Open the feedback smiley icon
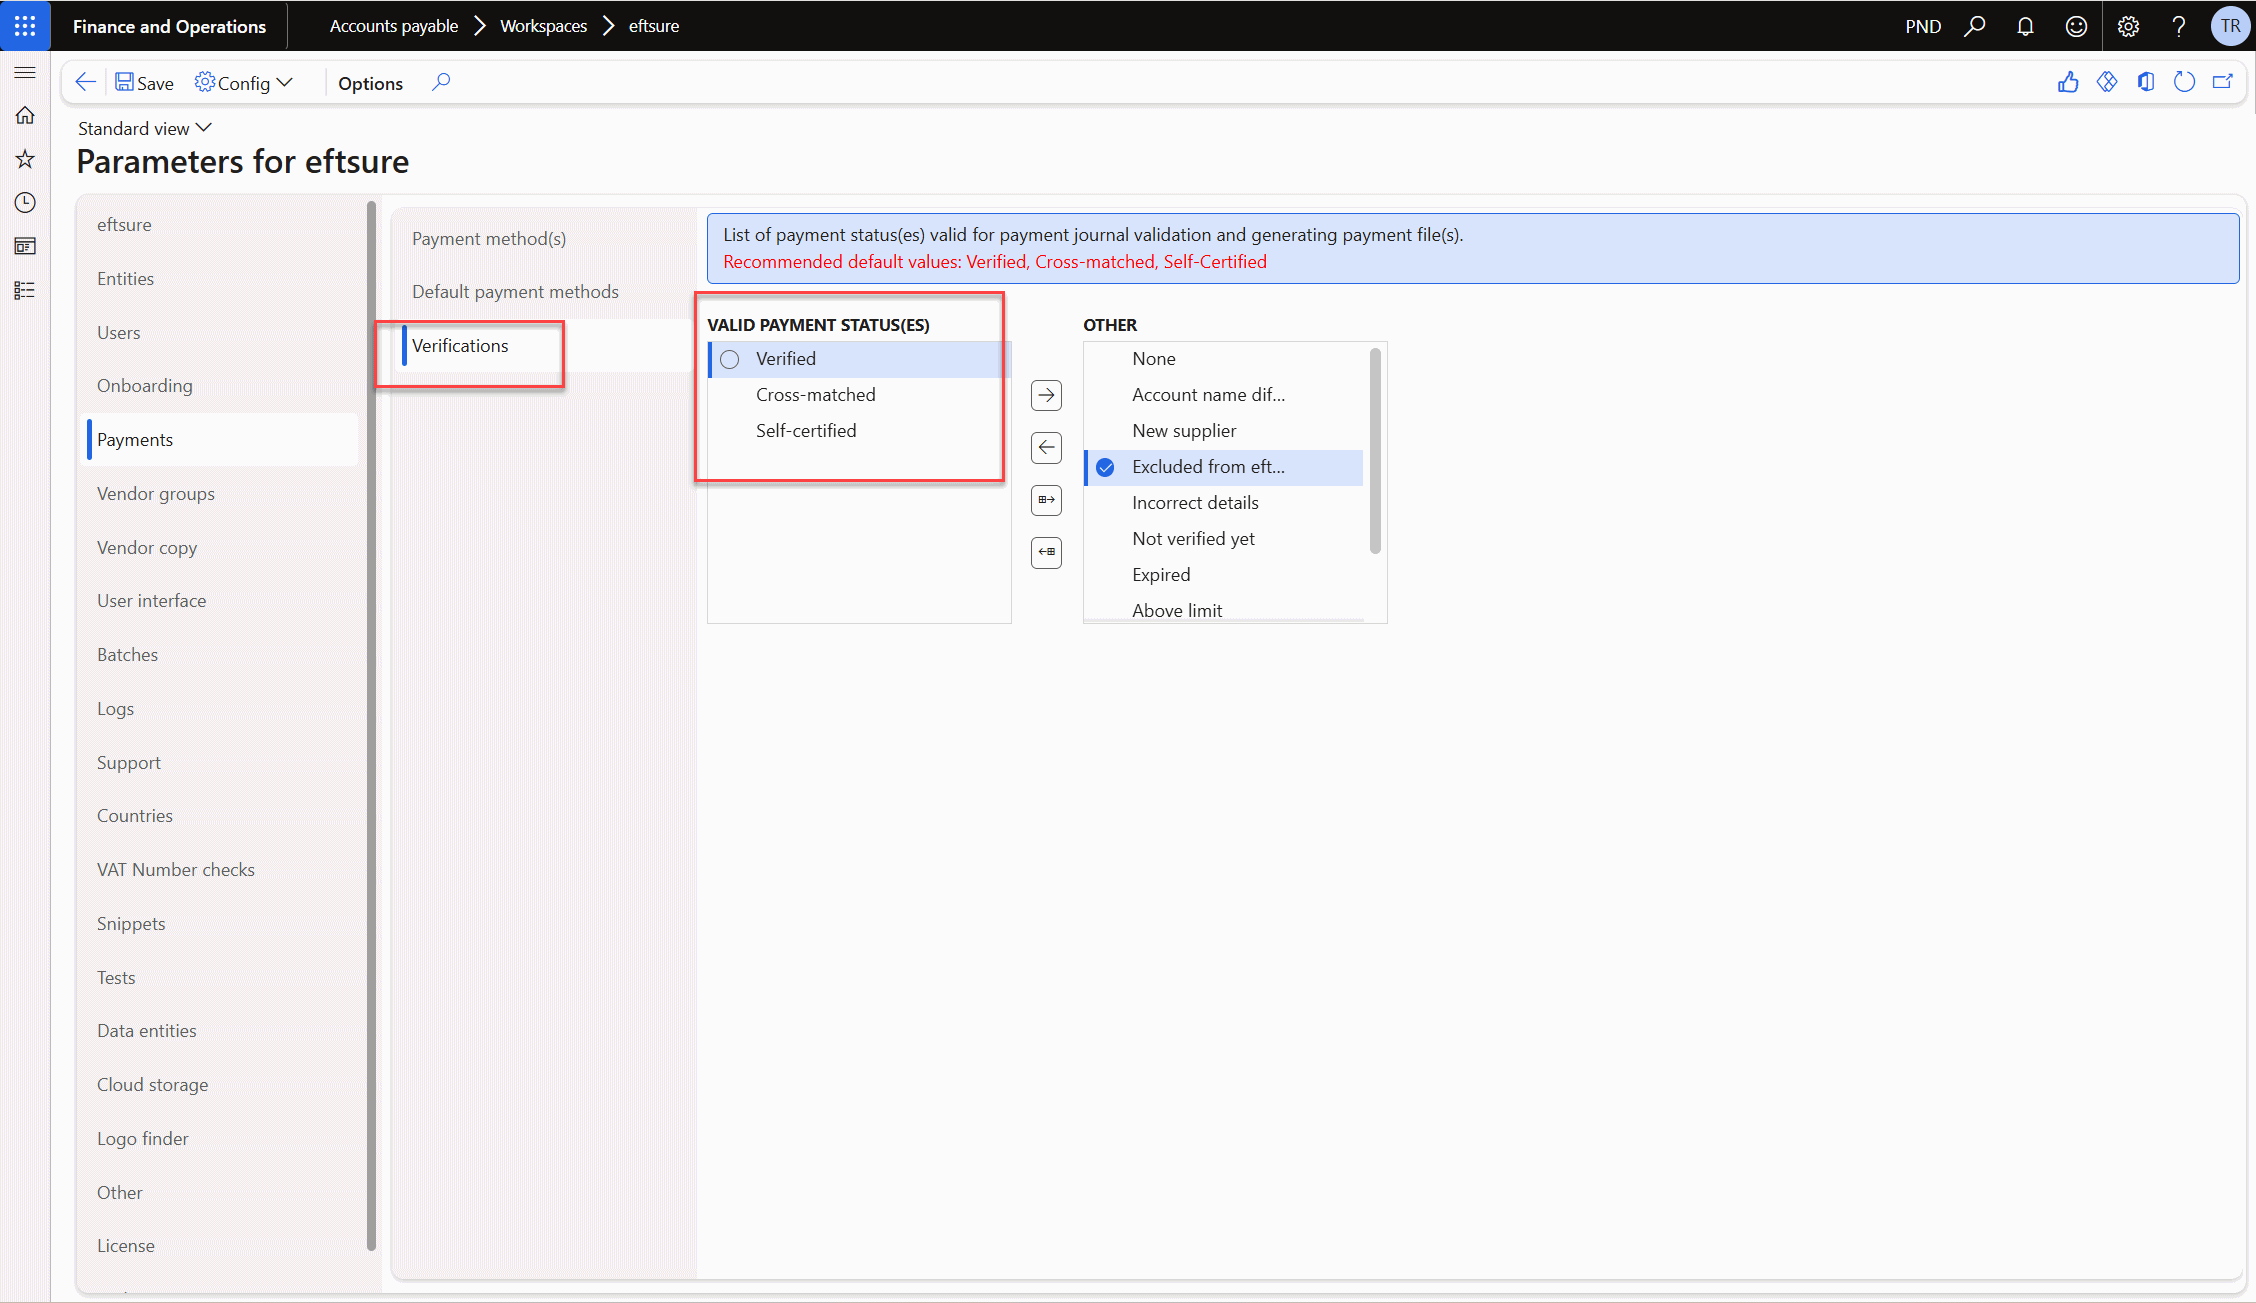 coord(2076,26)
